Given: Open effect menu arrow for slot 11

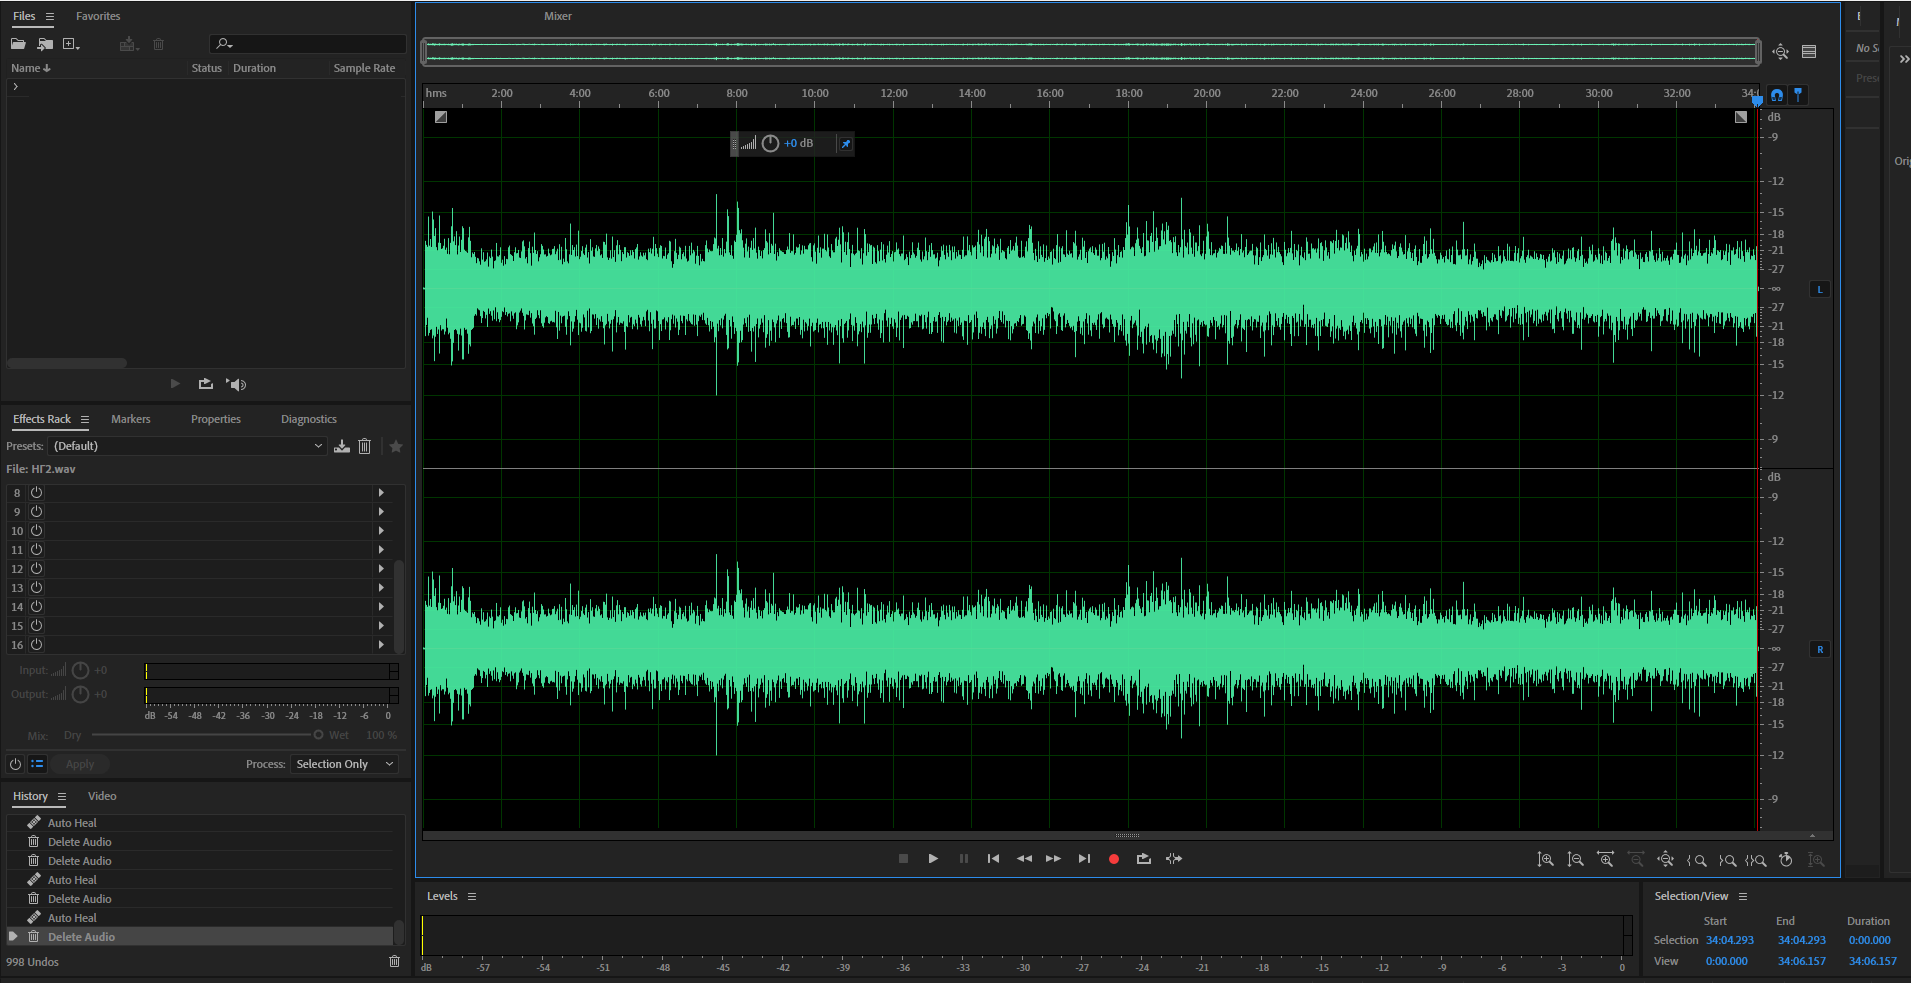Looking at the screenshot, I should [x=381, y=550].
